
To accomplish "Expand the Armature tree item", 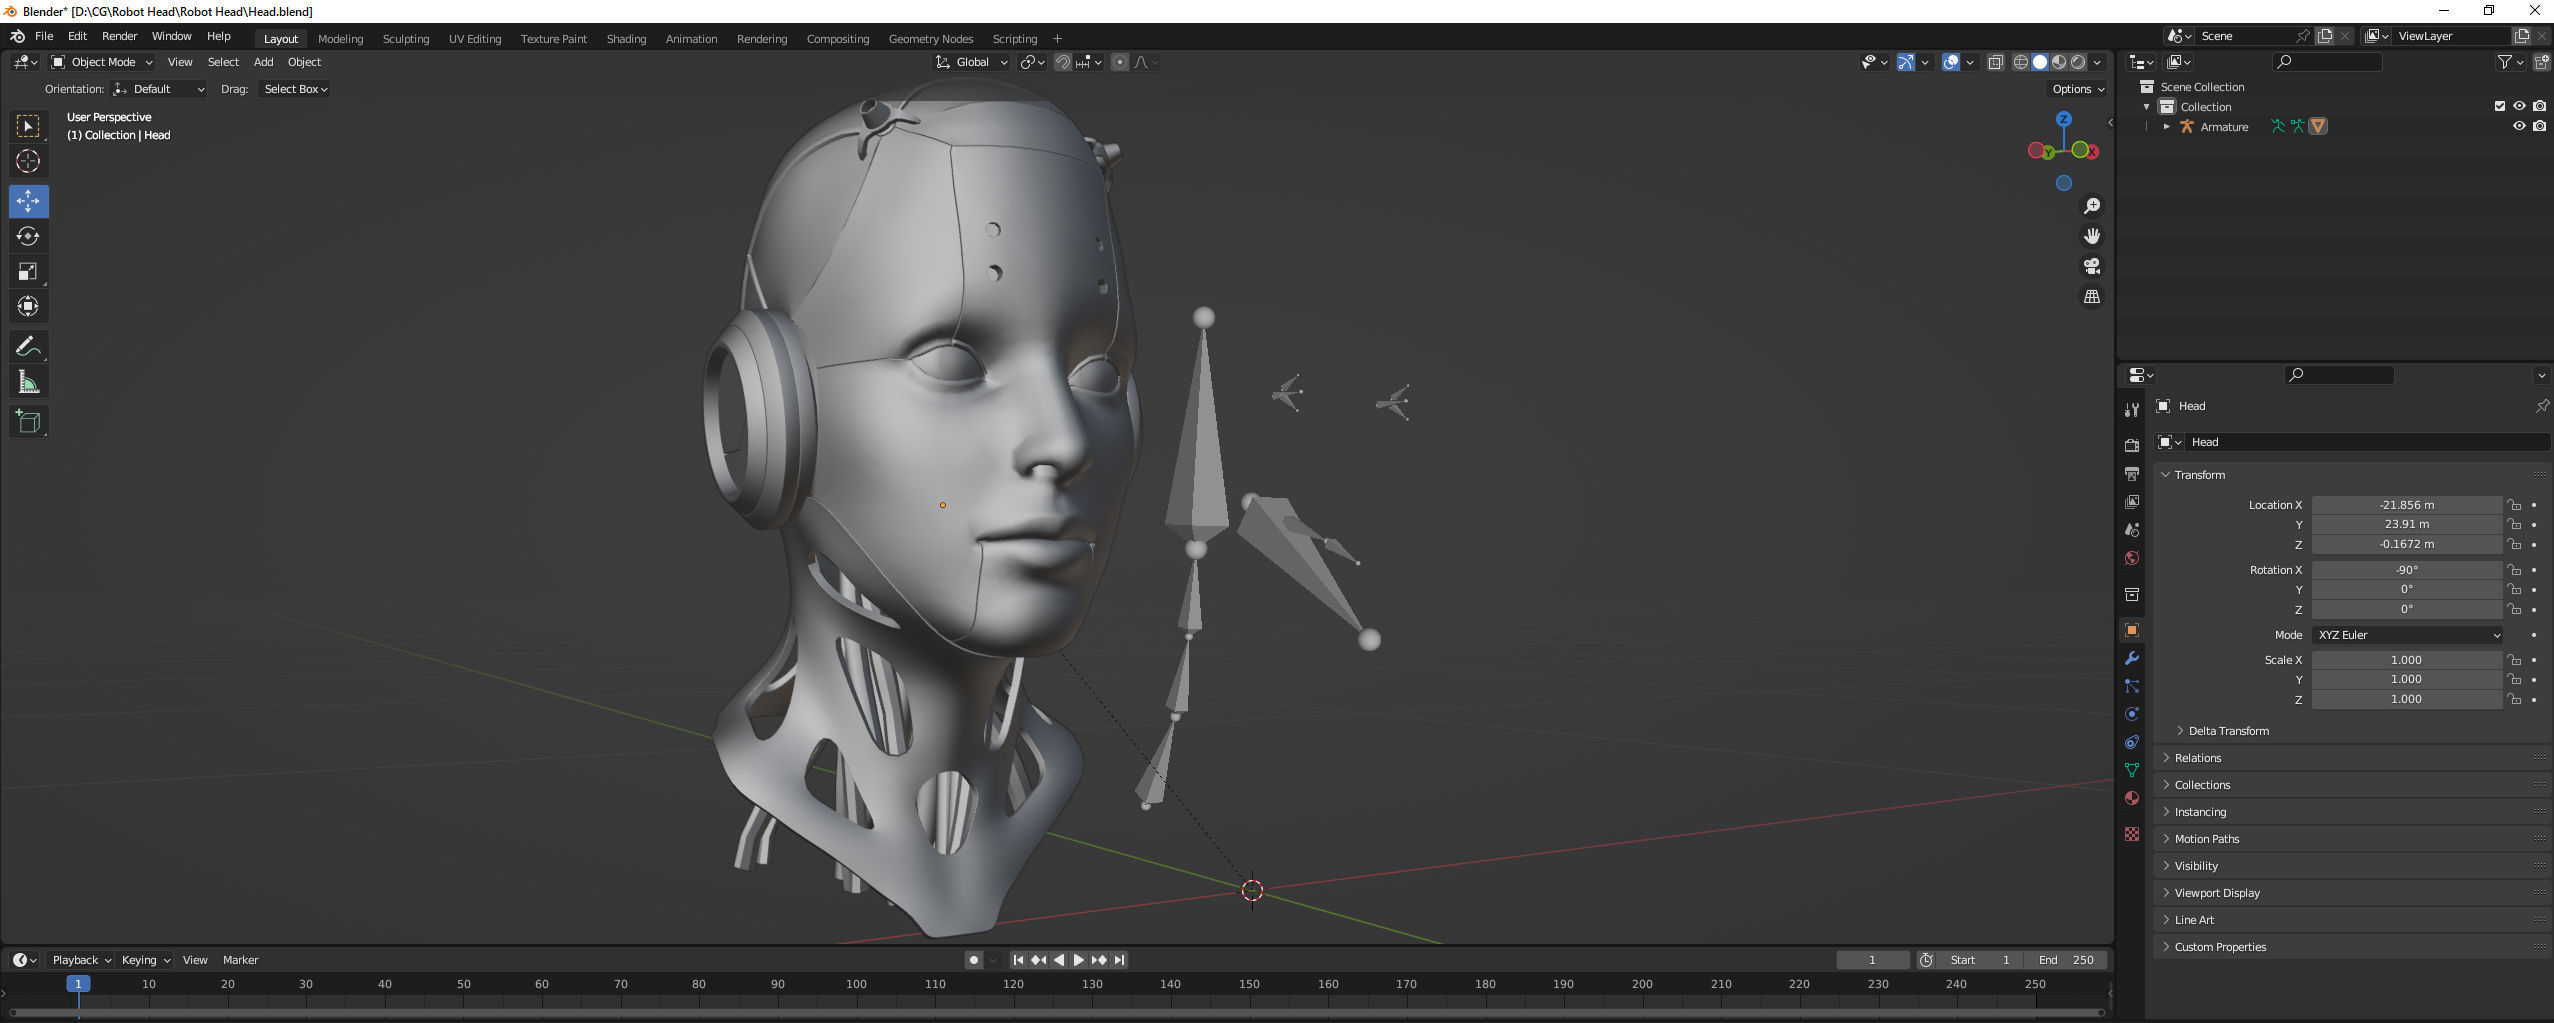I will click(2166, 127).
